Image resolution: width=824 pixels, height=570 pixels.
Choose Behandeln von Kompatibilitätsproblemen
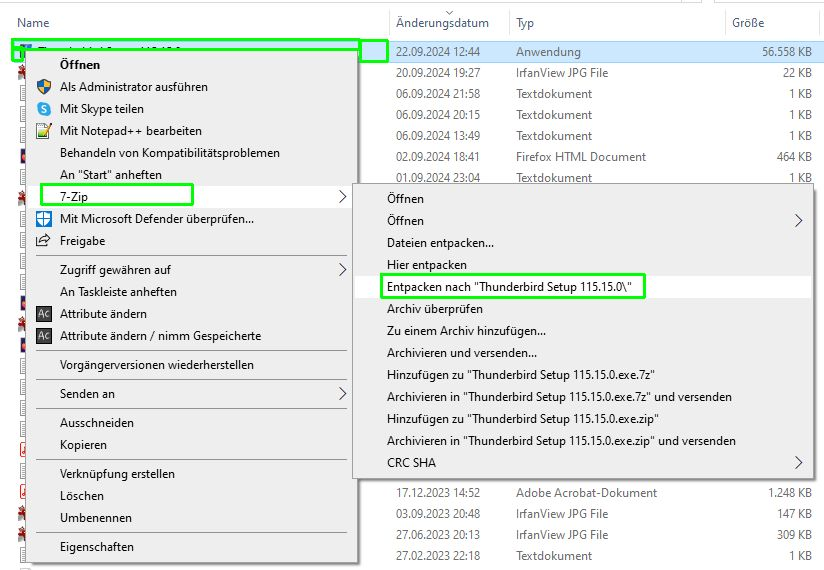170,153
